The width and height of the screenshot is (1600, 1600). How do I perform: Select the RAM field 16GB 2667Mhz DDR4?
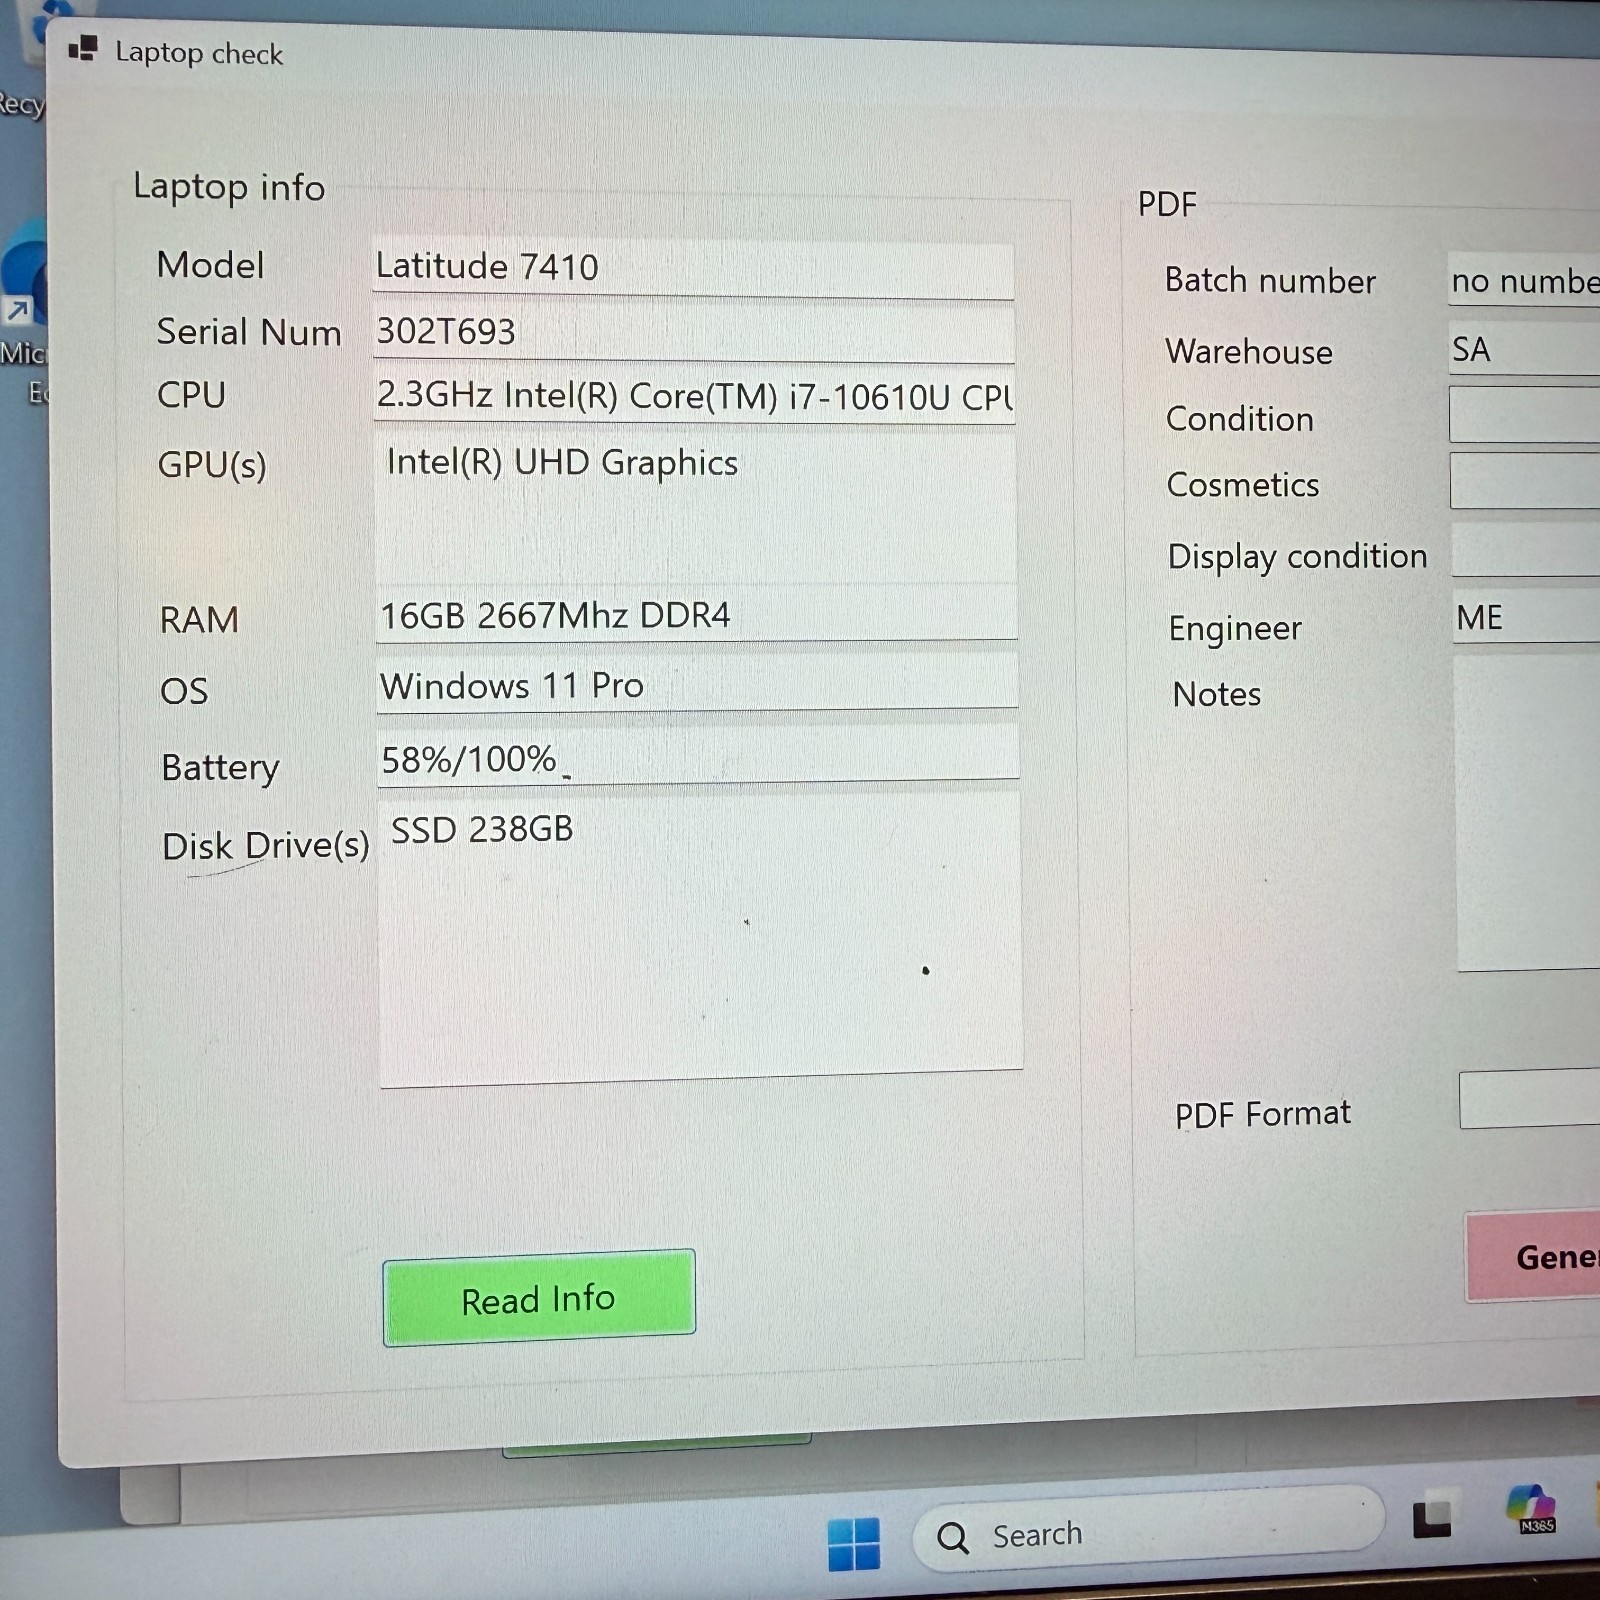click(x=697, y=613)
